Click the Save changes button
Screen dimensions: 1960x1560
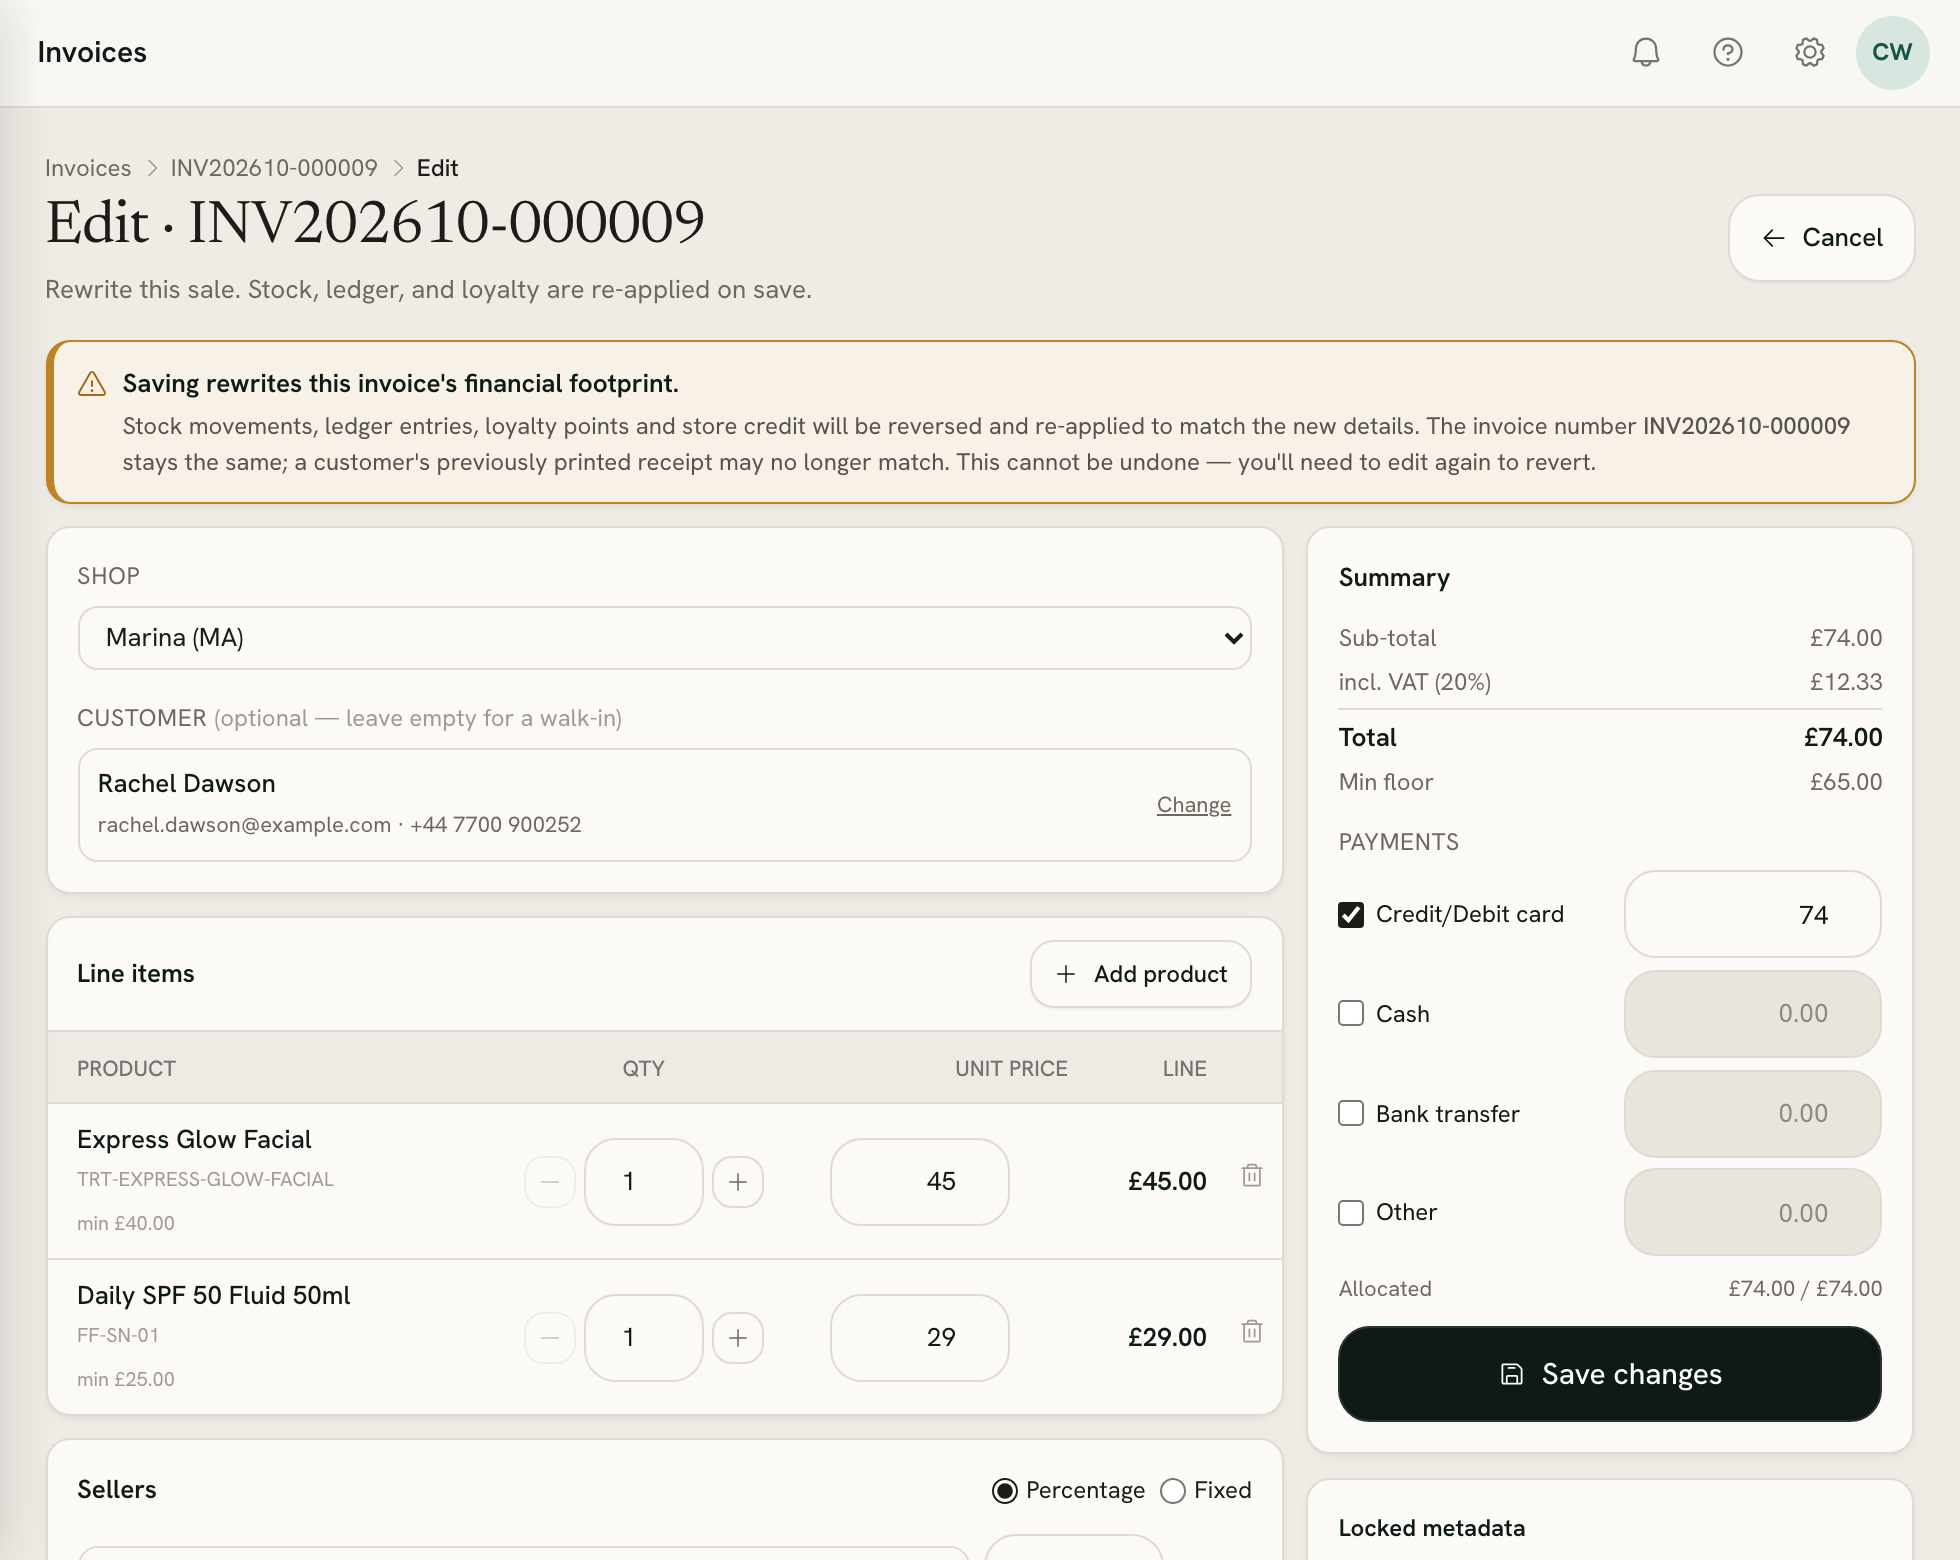click(x=1610, y=1374)
